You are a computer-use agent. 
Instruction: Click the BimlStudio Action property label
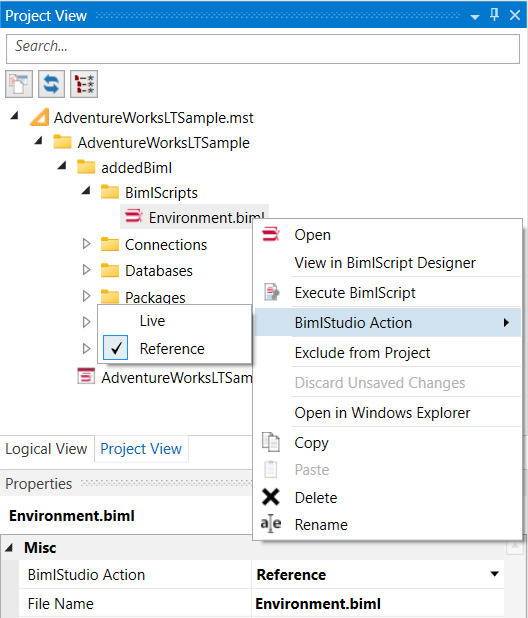(x=86, y=574)
